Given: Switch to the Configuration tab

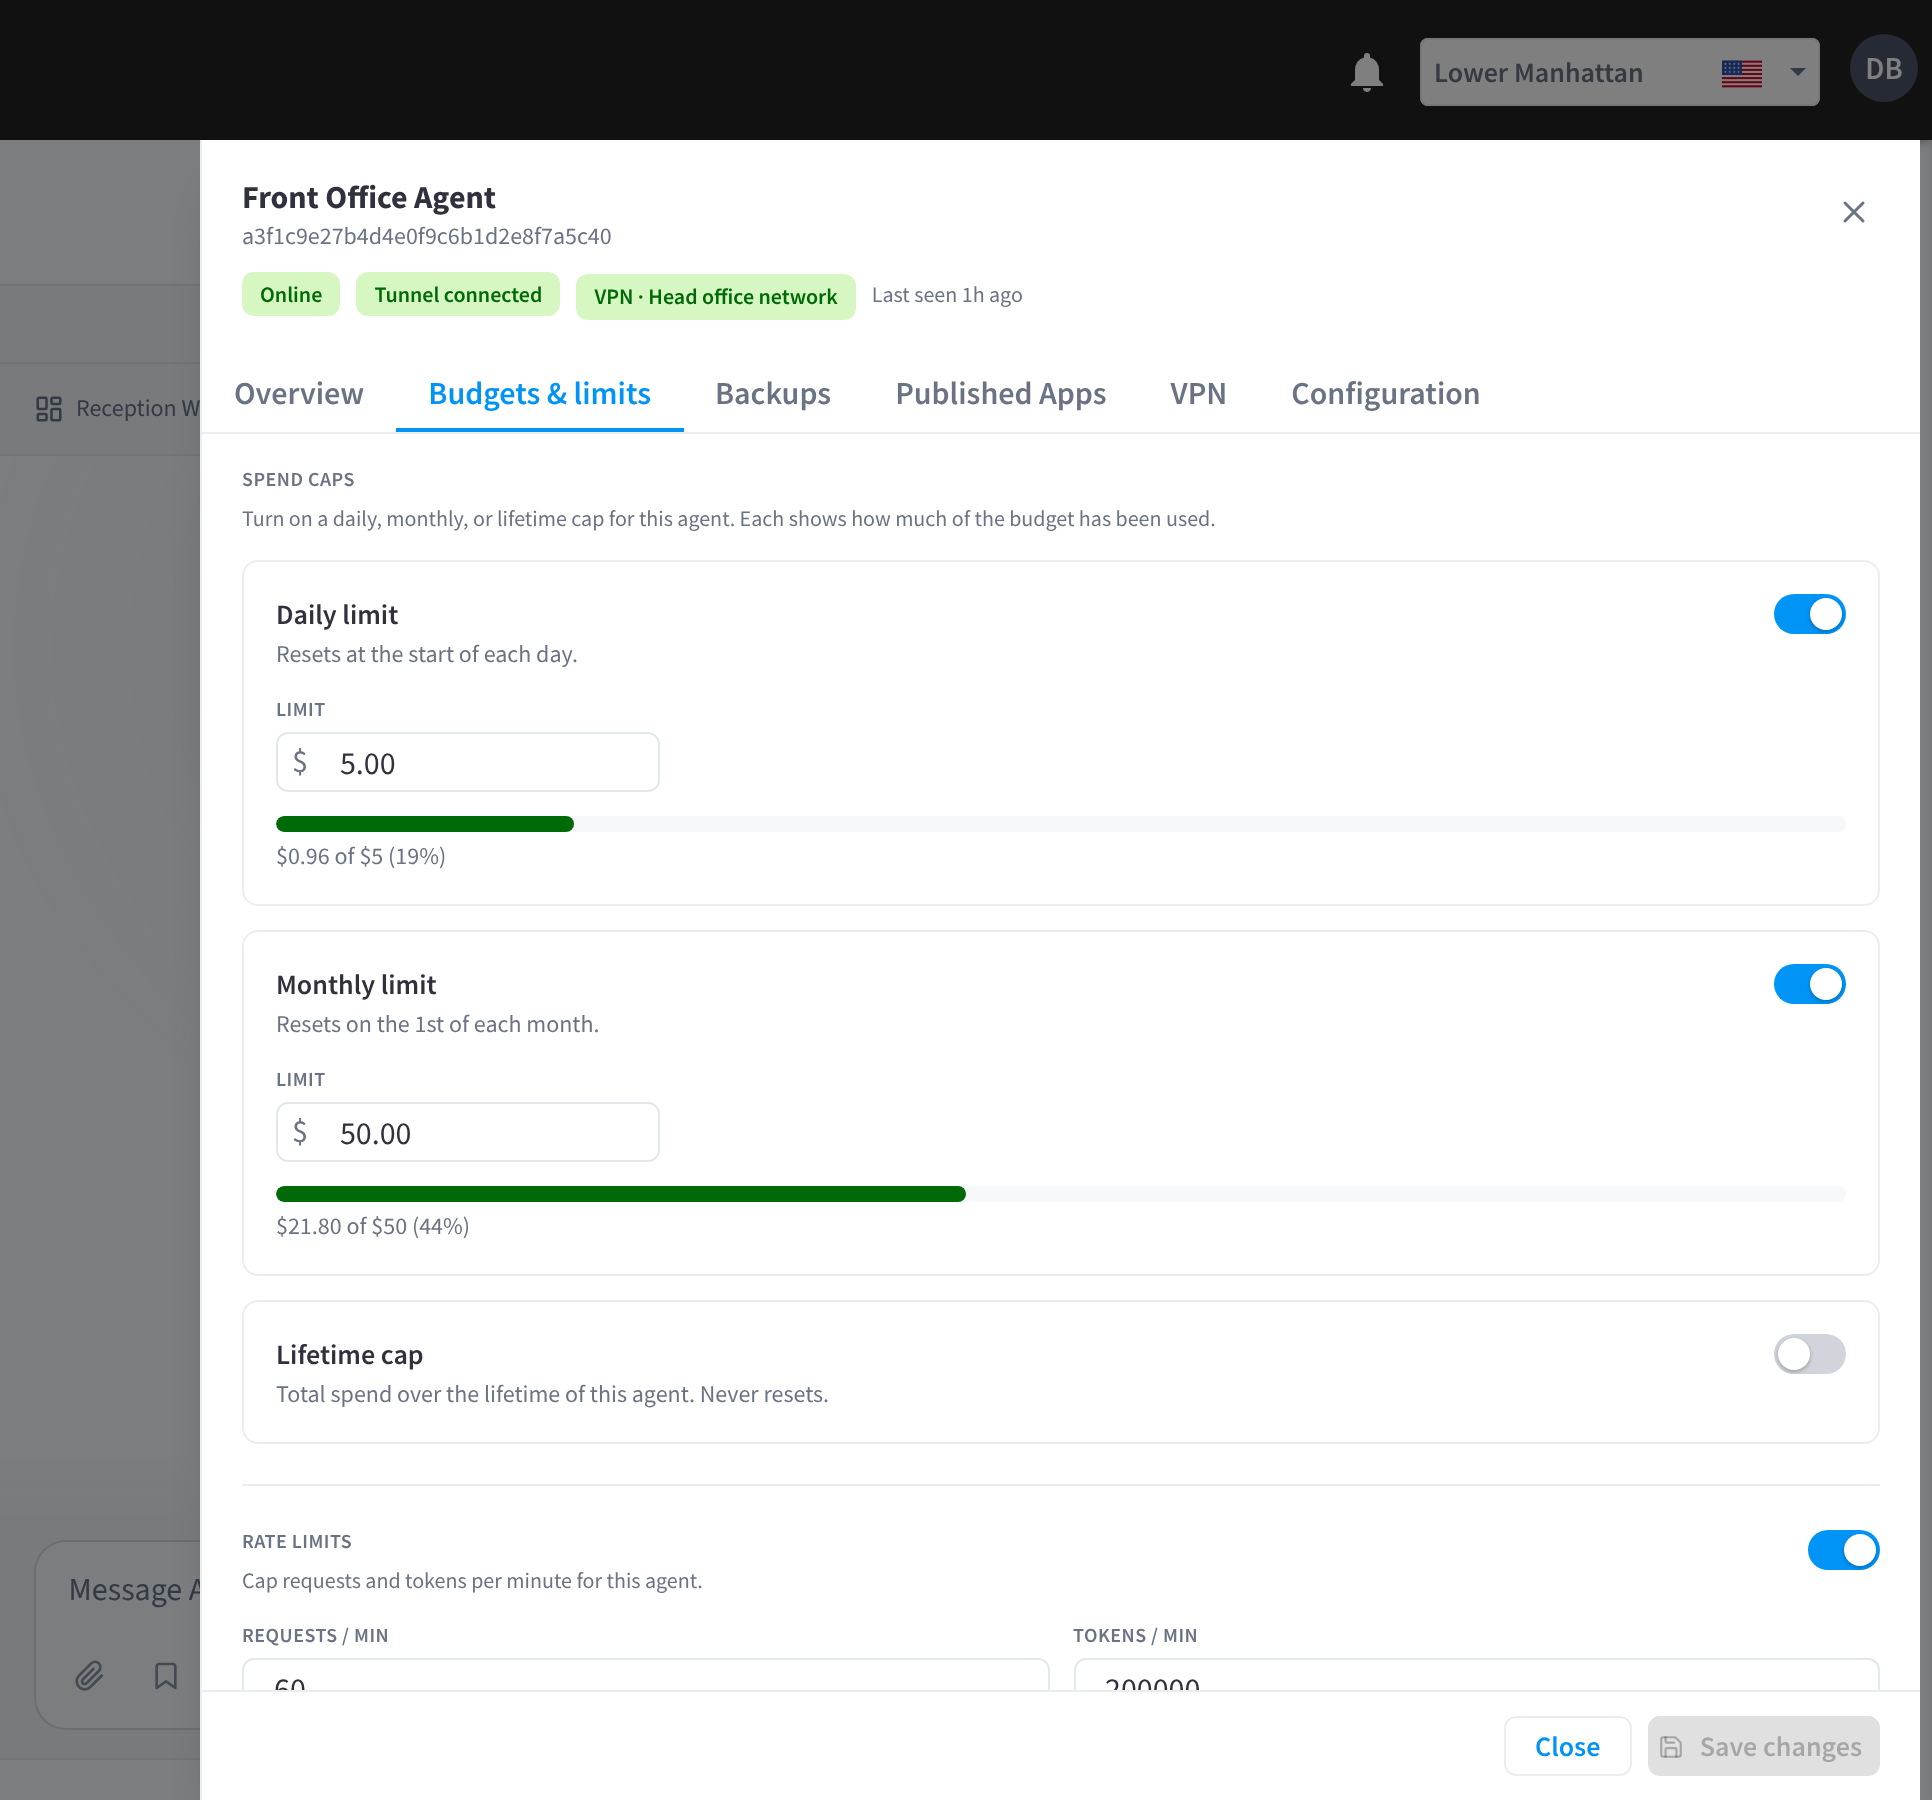Looking at the screenshot, I should point(1385,394).
